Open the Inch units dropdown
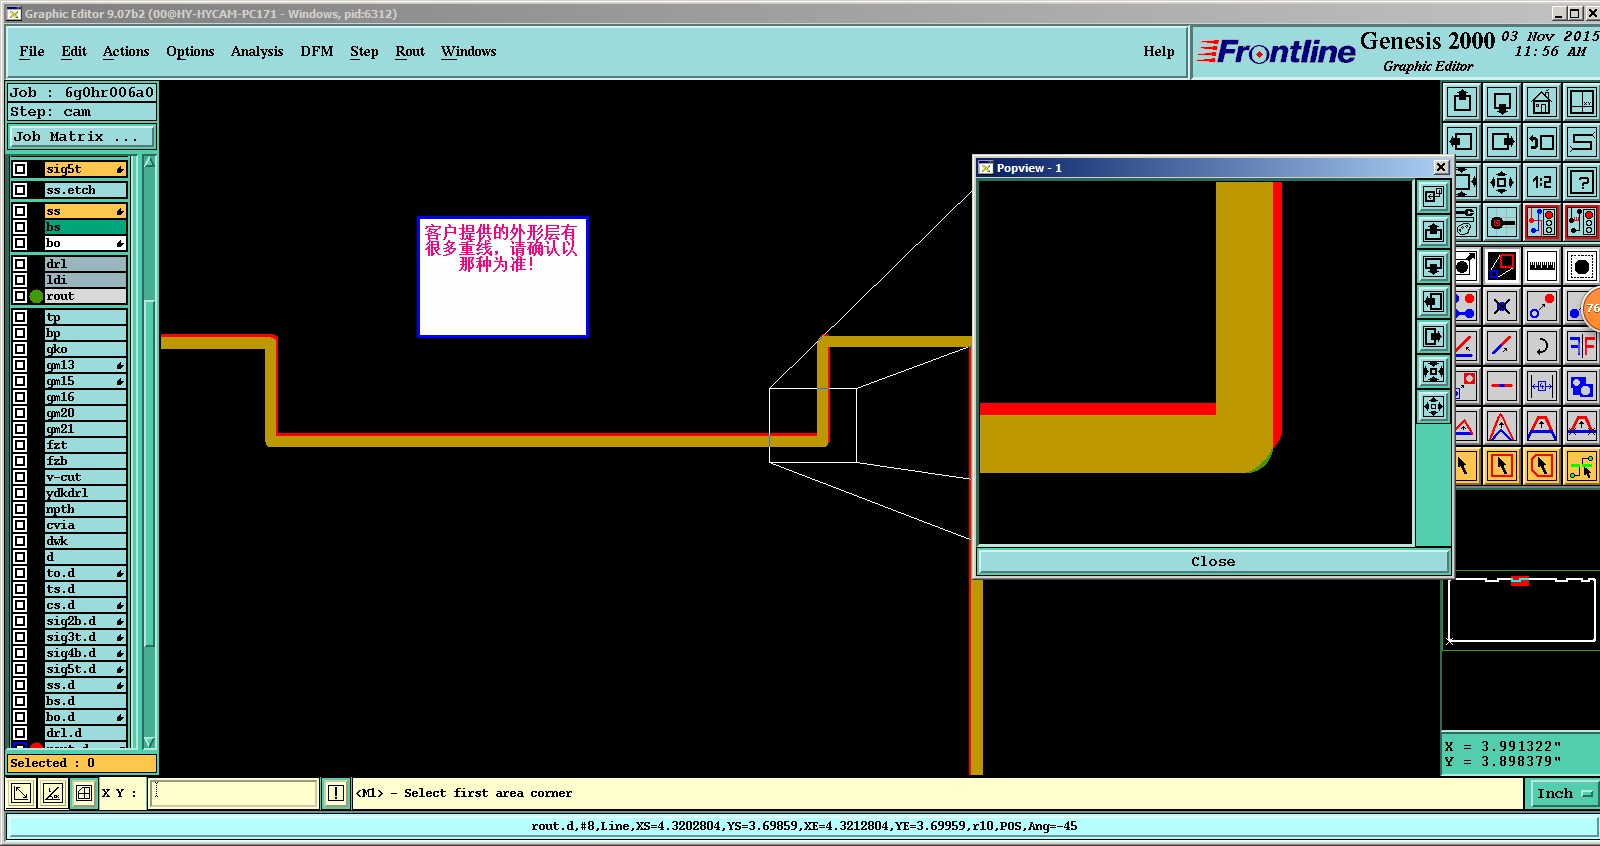This screenshot has height=846, width=1600. pyautogui.click(x=1563, y=793)
